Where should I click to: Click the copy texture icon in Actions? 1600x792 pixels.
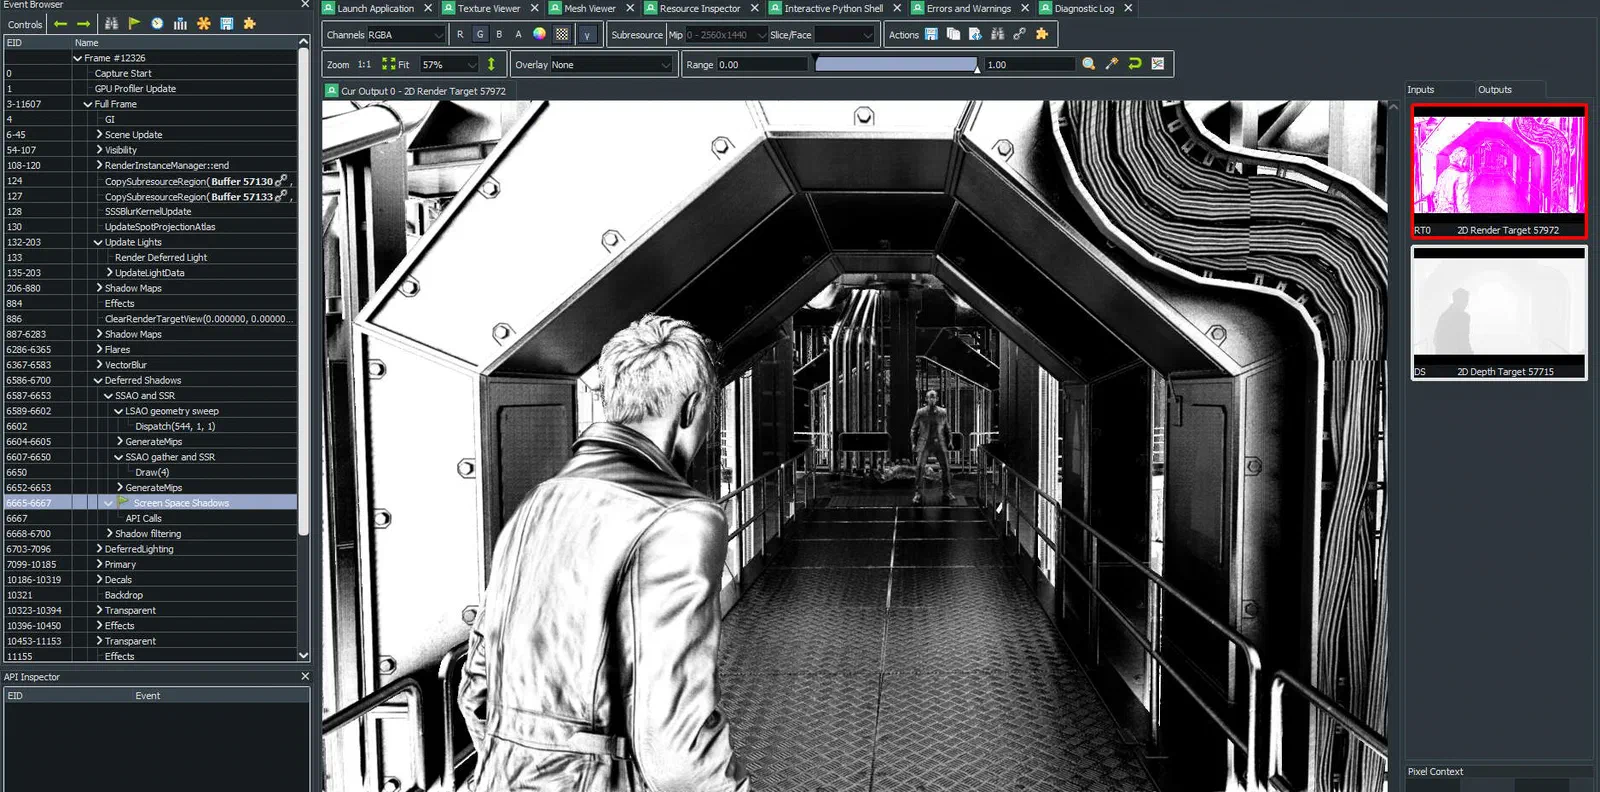(x=953, y=34)
